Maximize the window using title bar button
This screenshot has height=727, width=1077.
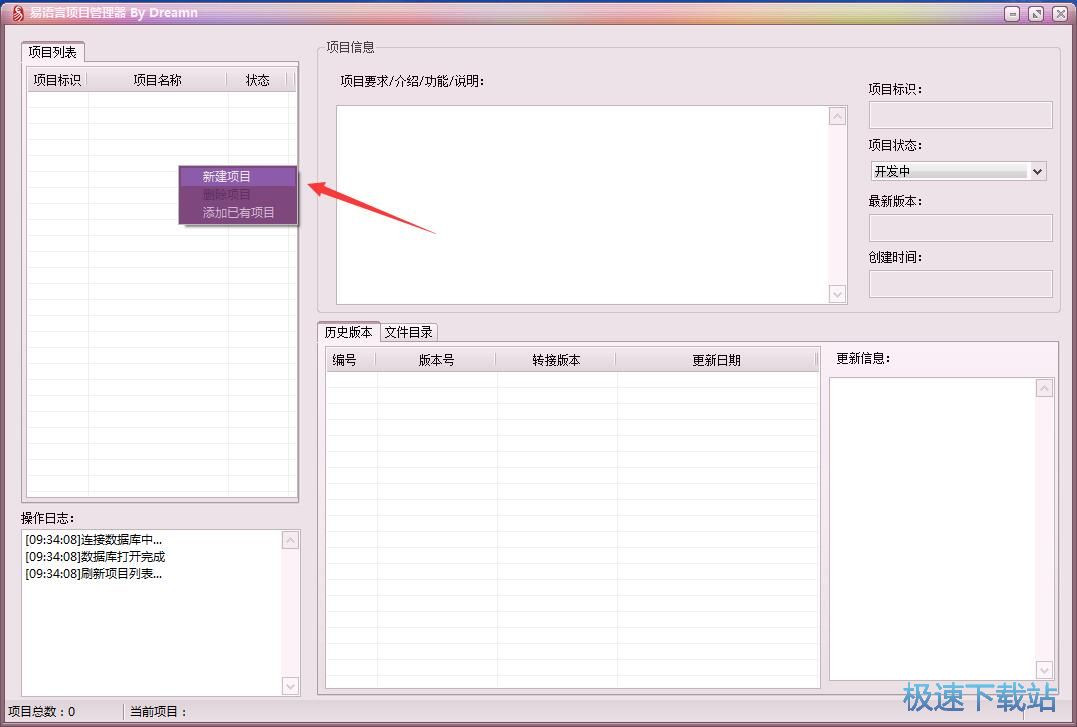[x=1036, y=14]
